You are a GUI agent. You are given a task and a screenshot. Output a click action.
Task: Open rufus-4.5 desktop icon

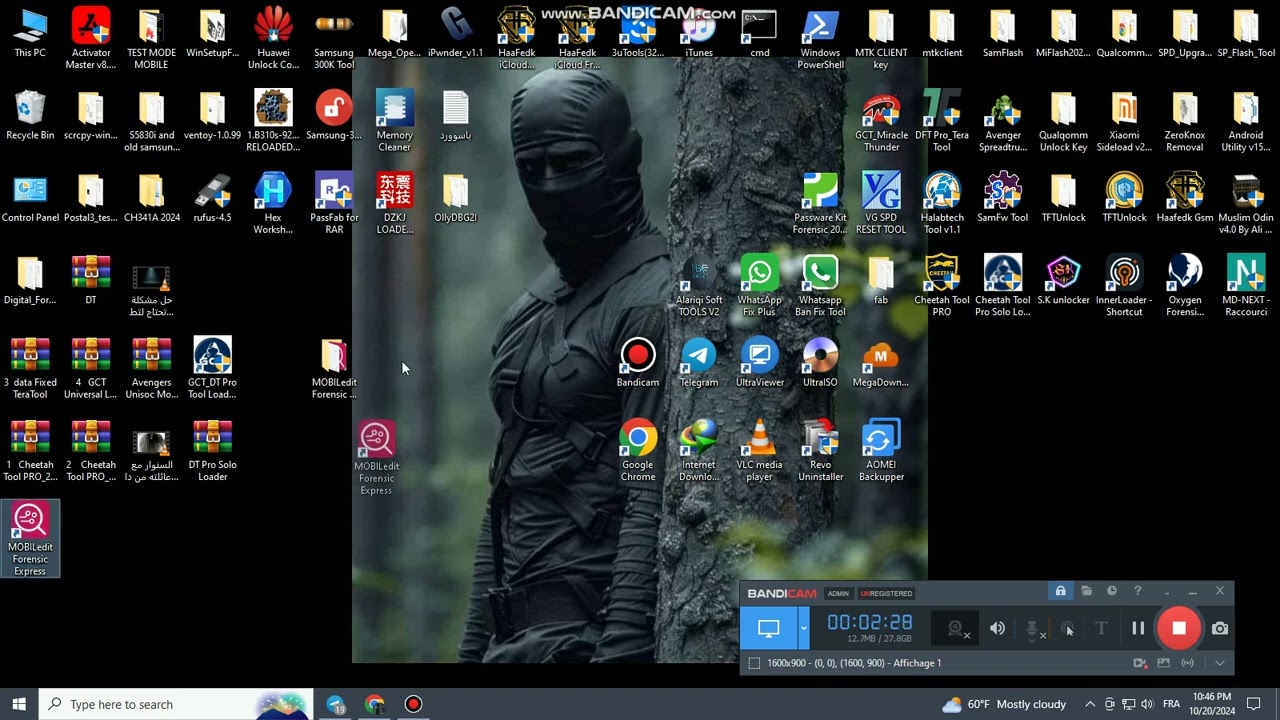(212, 198)
